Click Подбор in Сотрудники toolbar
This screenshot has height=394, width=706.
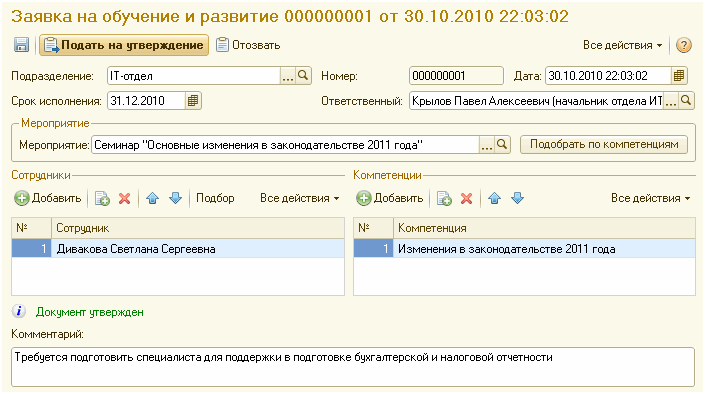(215, 198)
